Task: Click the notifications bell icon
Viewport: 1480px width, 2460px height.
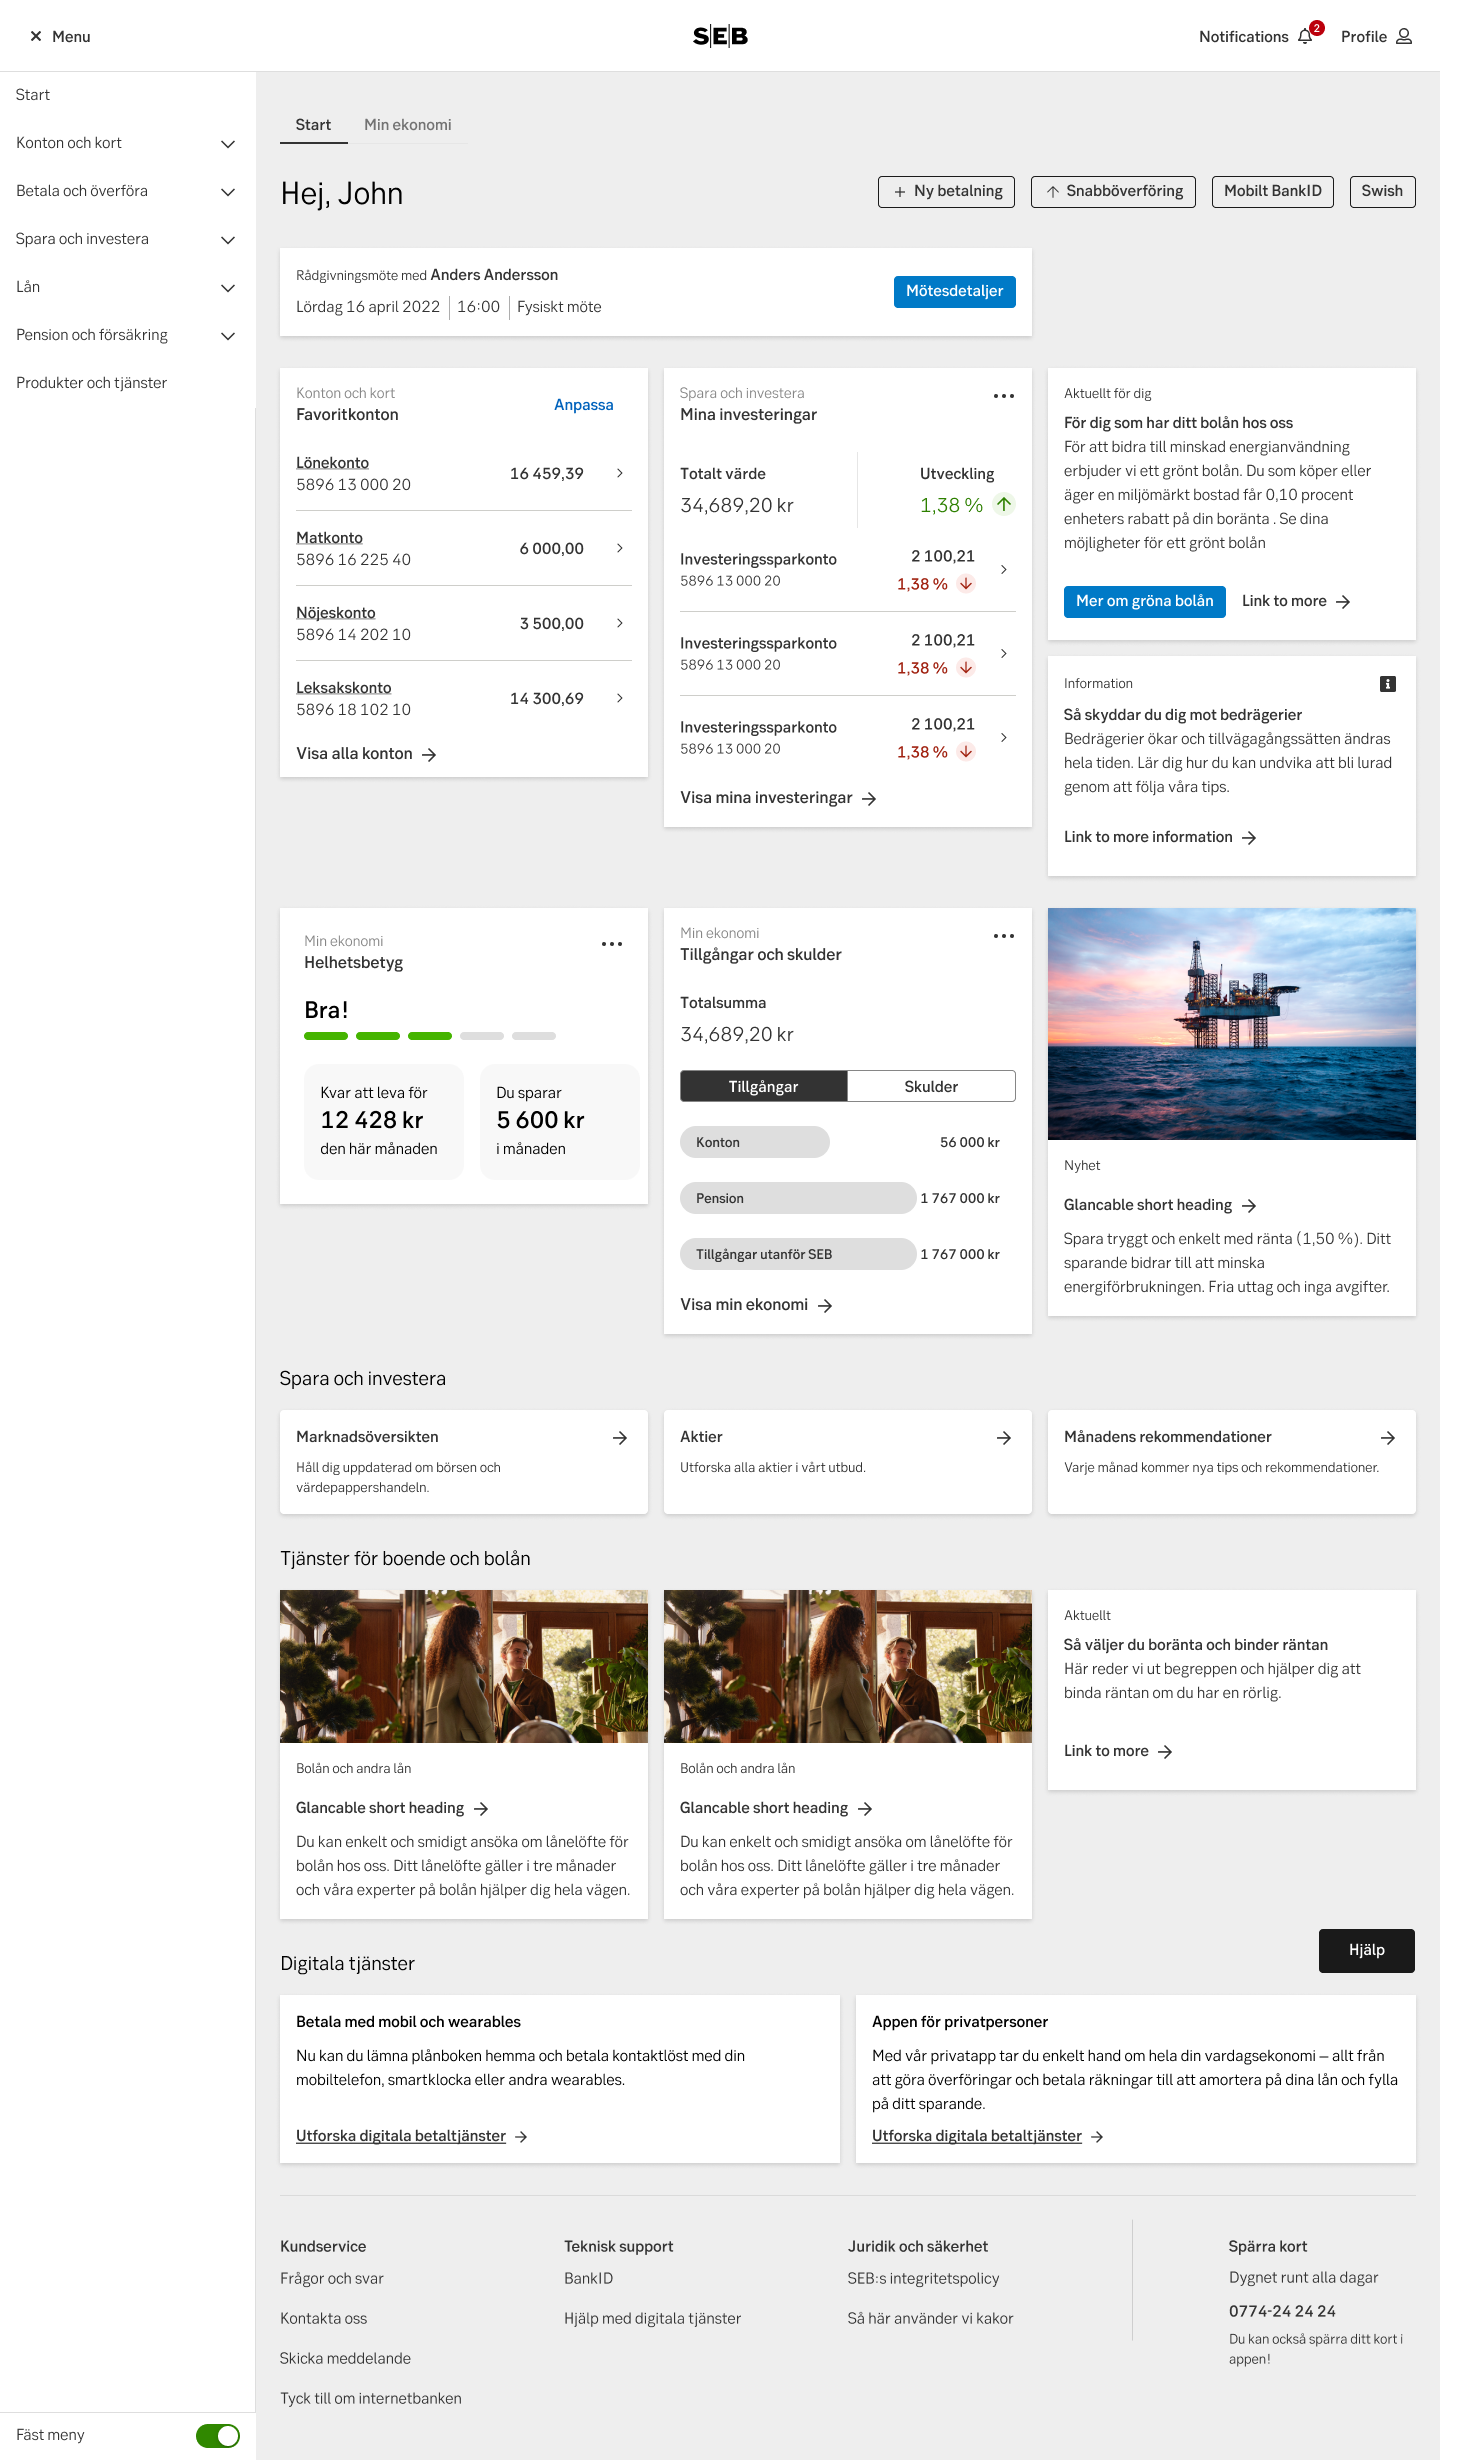Action: coord(1305,37)
